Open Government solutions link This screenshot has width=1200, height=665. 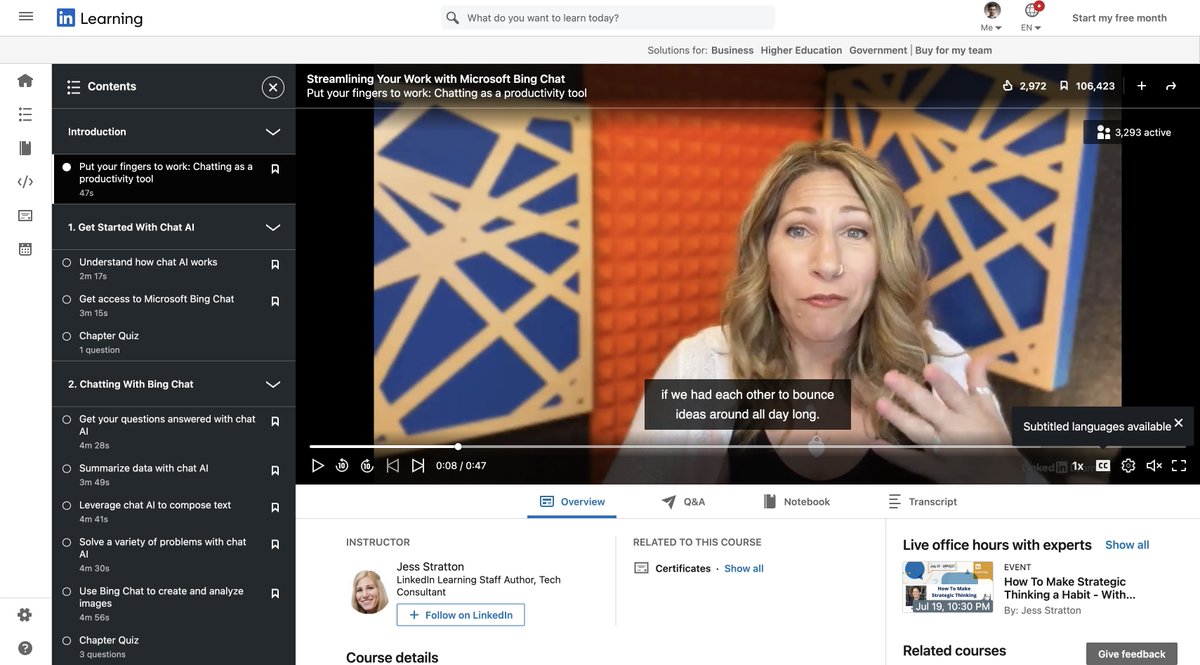[x=878, y=50]
